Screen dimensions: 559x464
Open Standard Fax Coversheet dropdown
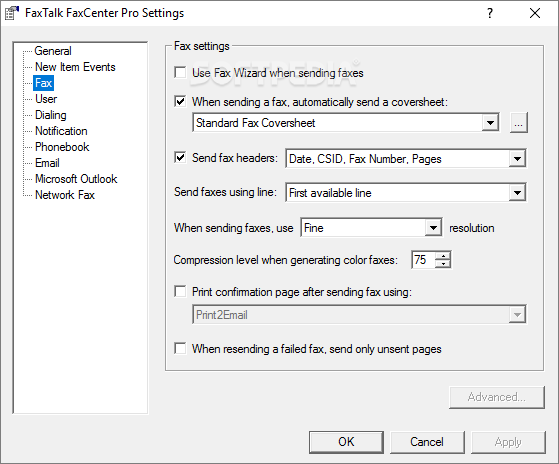pos(346,123)
